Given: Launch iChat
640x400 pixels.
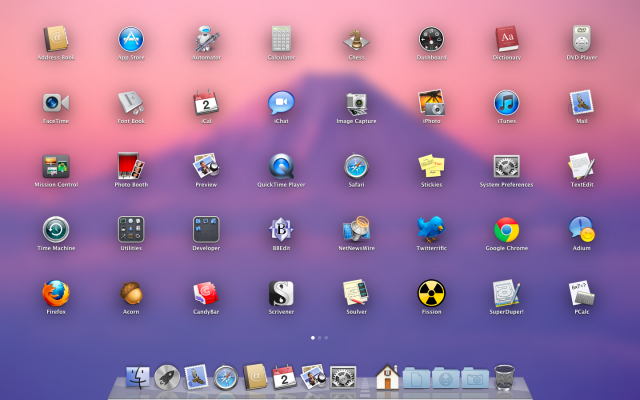Looking at the screenshot, I should (281, 102).
